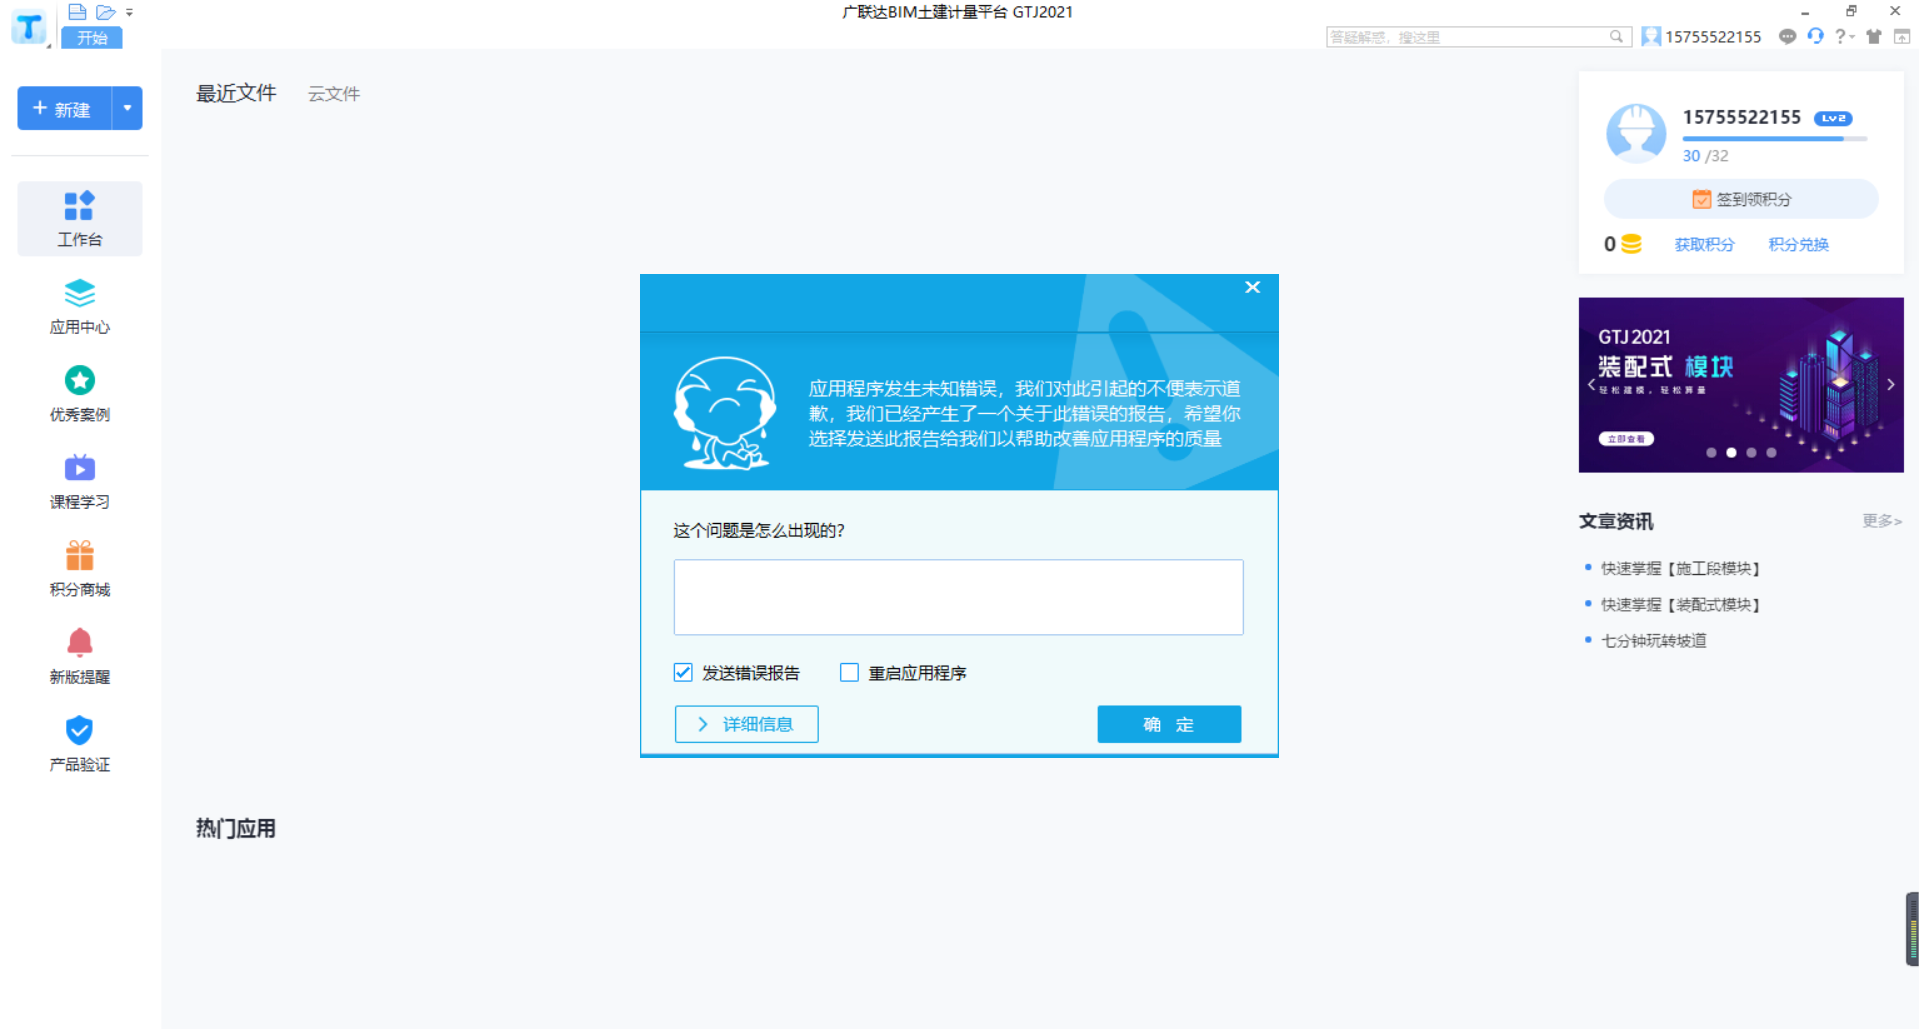Click the open folder icon in quick toolbar

(x=106, y=12)
